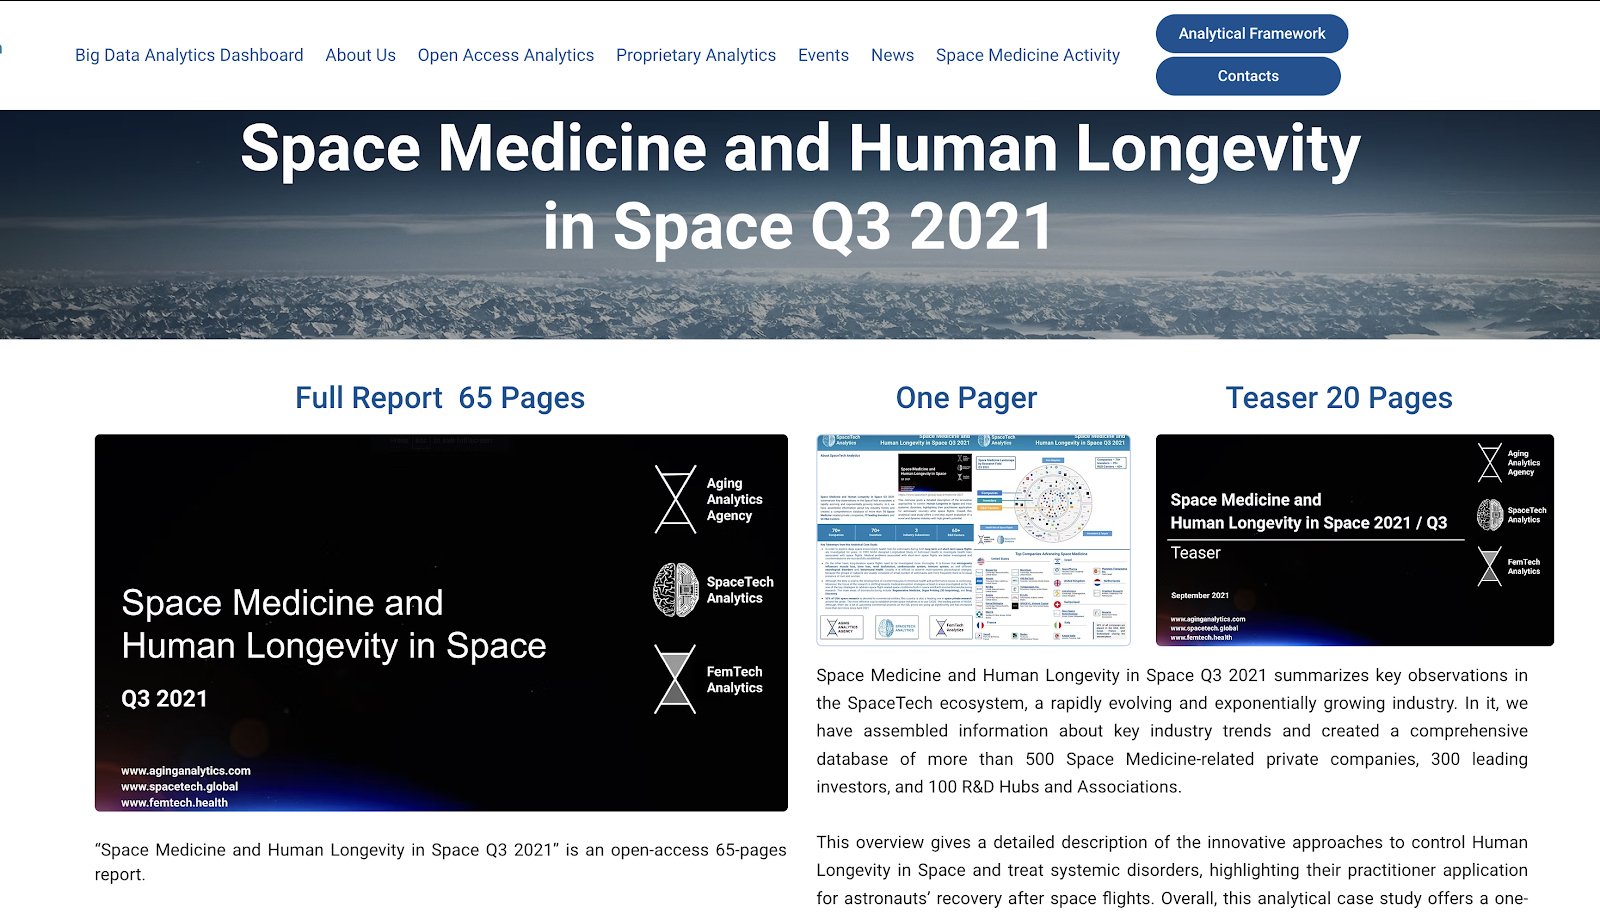
Task: Visit Space Medicine Activity page
Action: pyautogui.click(x=1027, y=55)
